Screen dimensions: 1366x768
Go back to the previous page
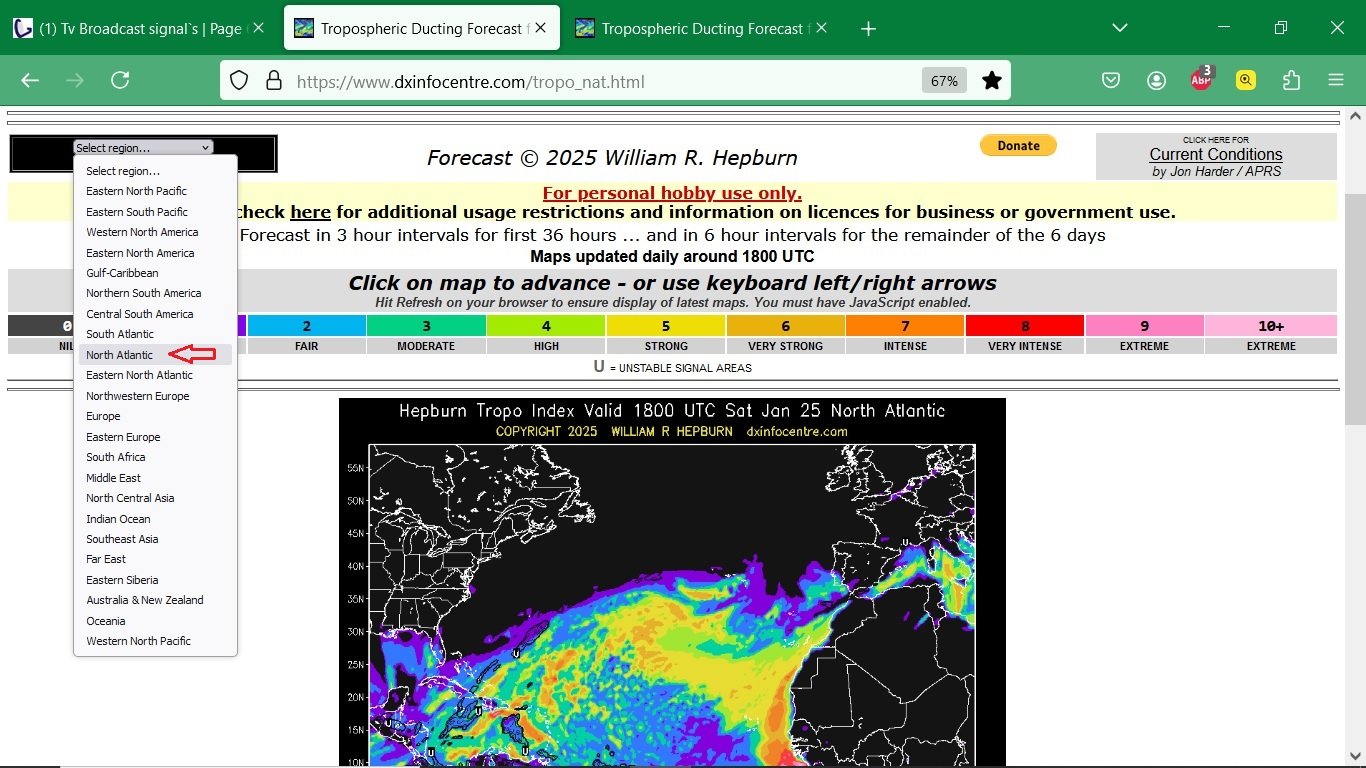30,81
